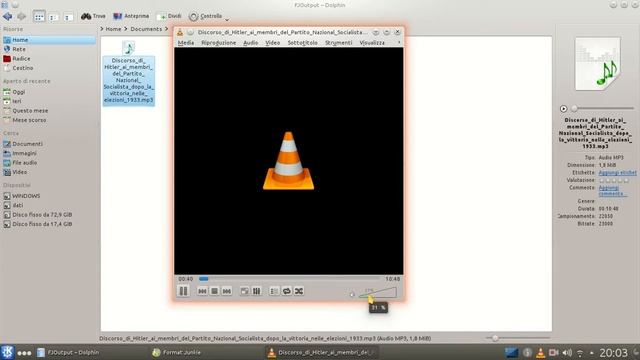Switch Dolphin to compact view

(x=53, y=17)
